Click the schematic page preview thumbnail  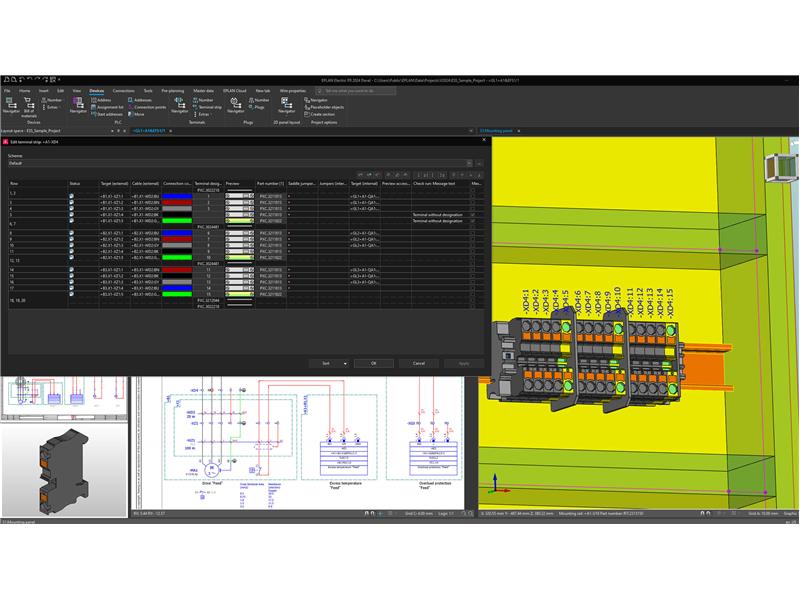tap(64, 398)
